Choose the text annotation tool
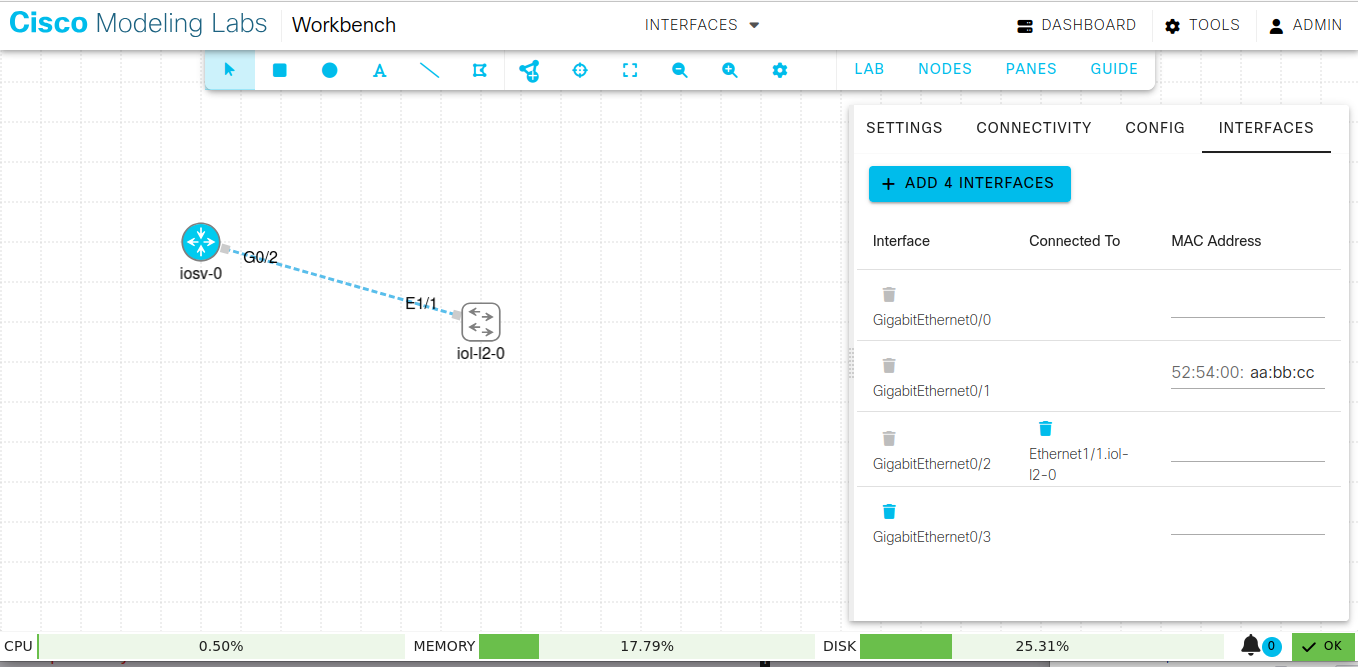Image resolution: width=1358 pixels, height=667 pixels. (x=379, y=70)
